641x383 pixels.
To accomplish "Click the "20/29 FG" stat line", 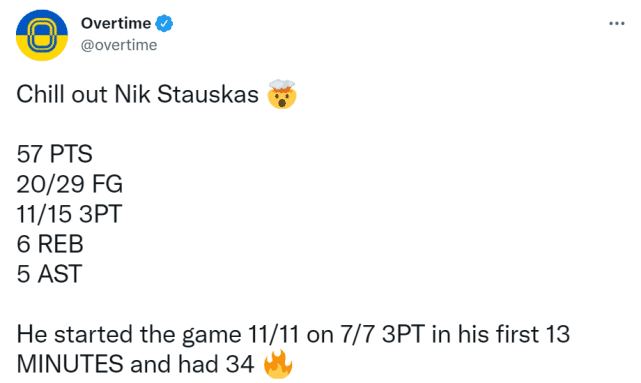I will (x=69, y=184).
